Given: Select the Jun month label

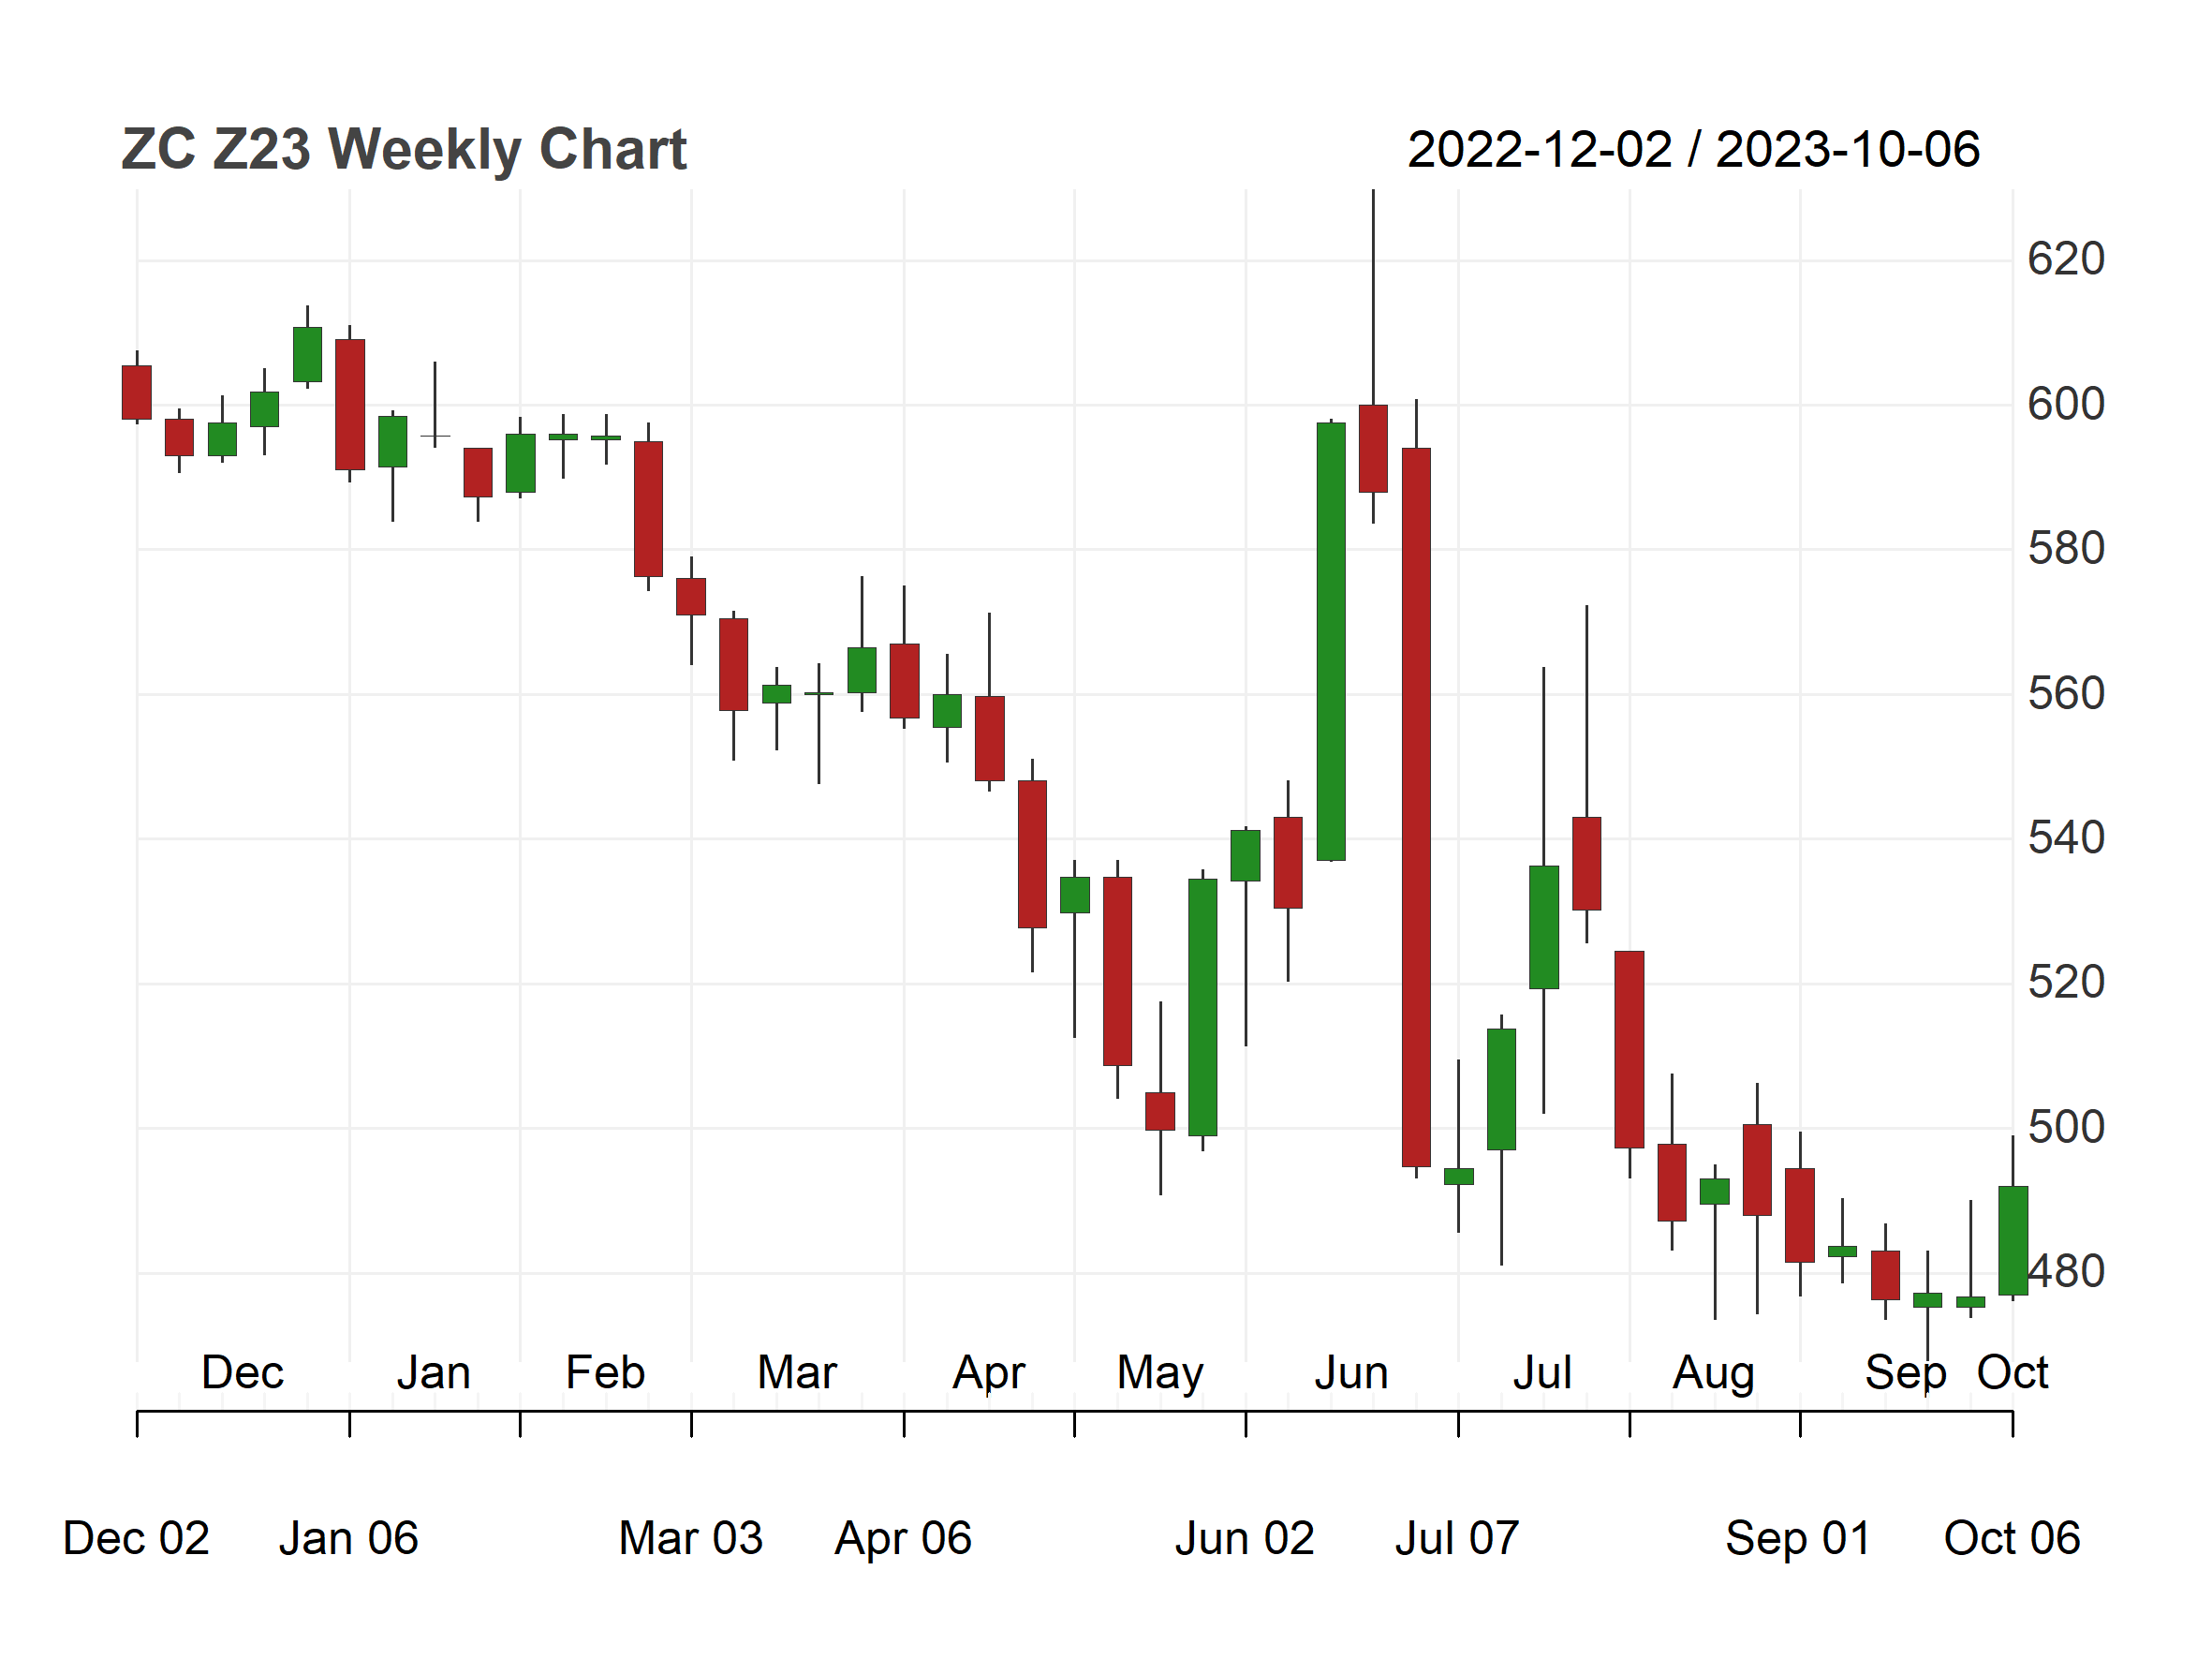Looking at the screenshot, I should pyautogui.click(x=1351, y=1373).
